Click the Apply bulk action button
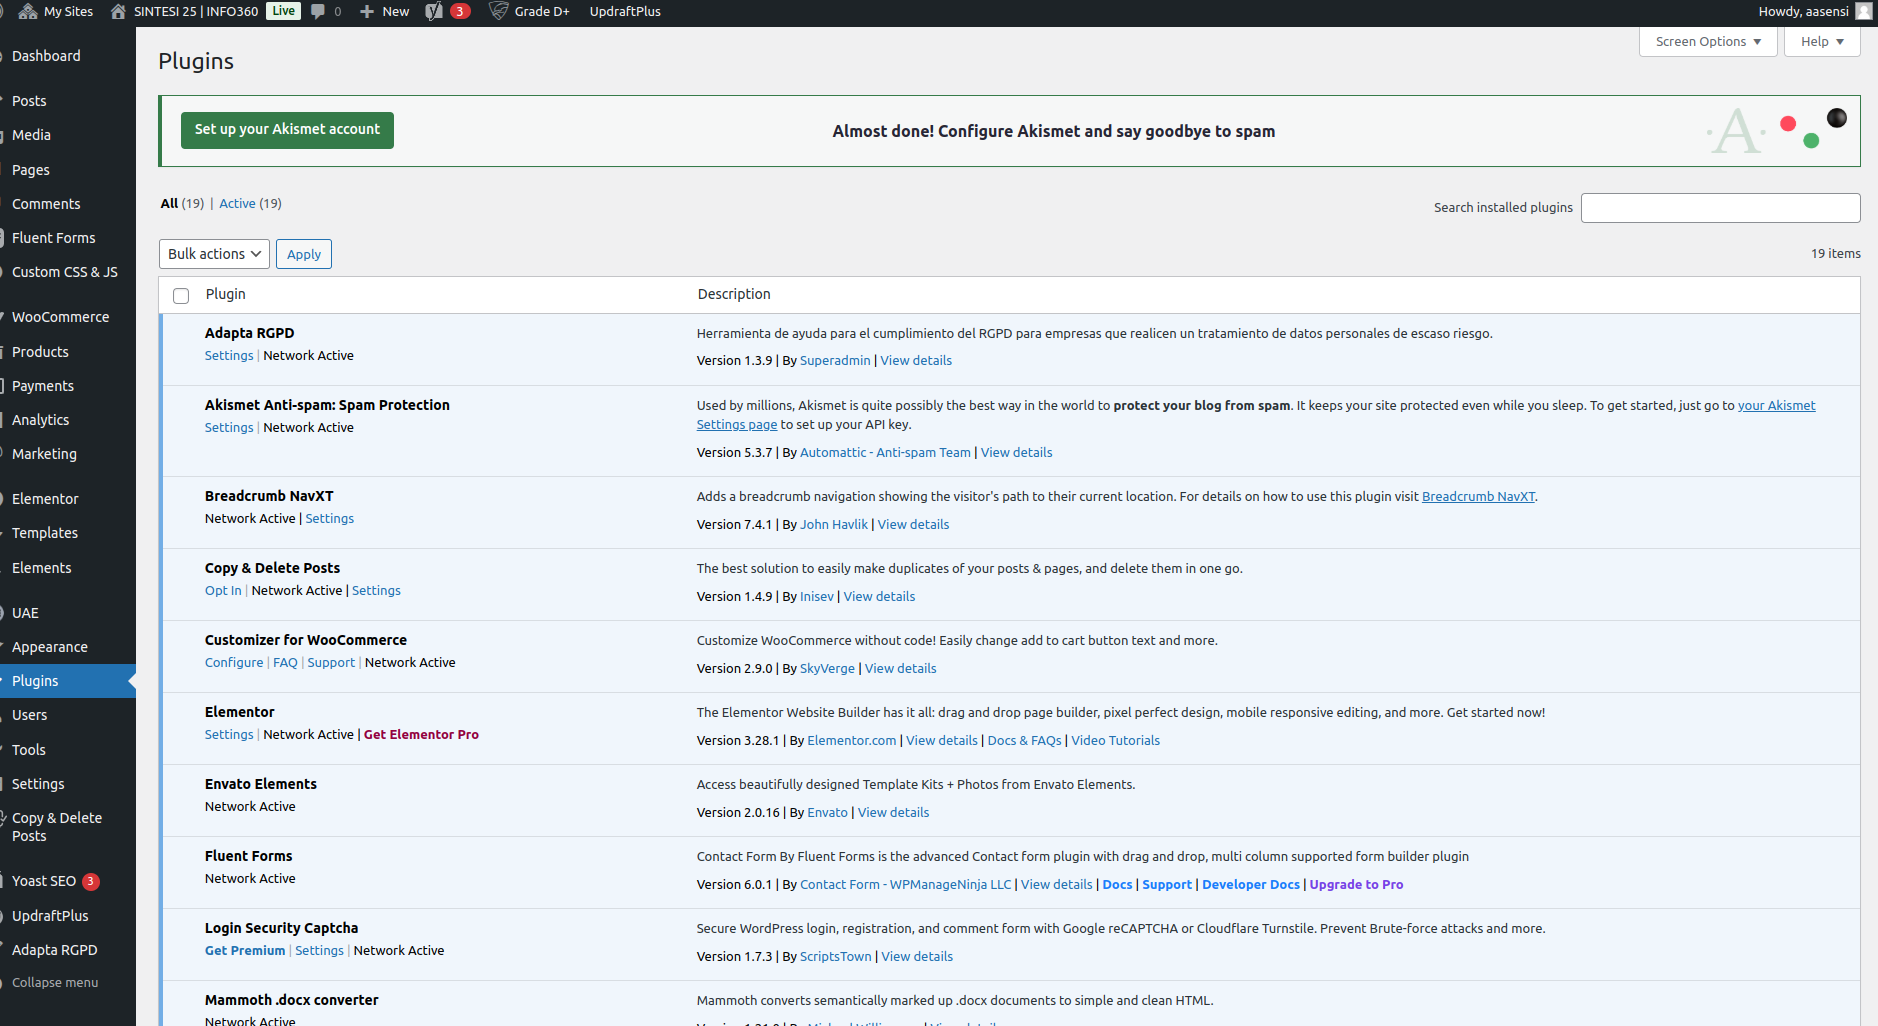Viewport: 1878px width, 1026px height. (304, 254)
